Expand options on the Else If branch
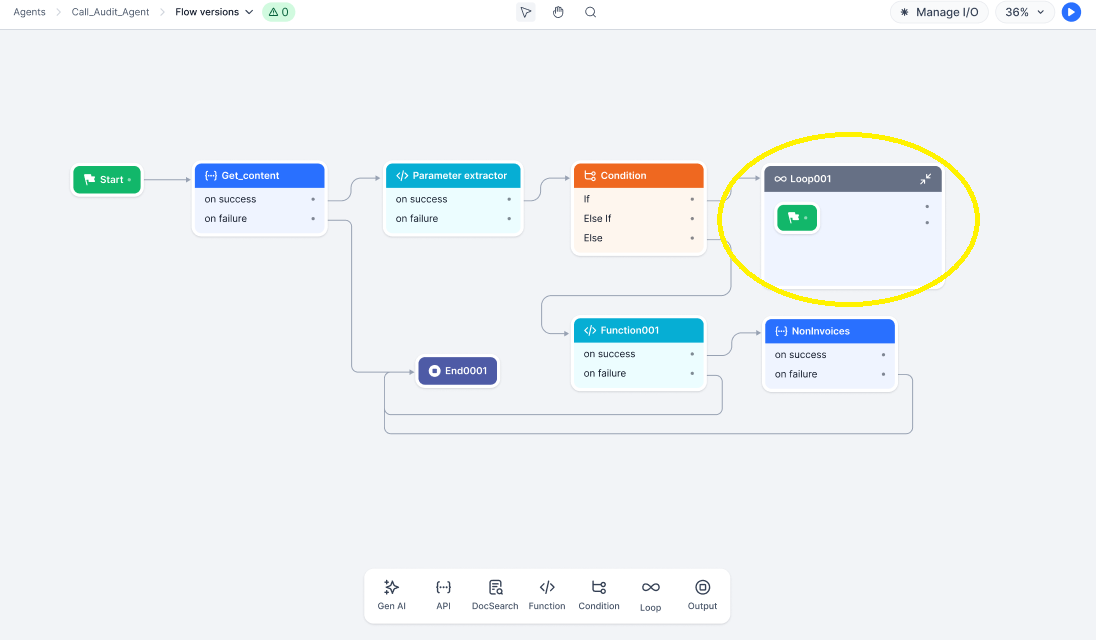Viewport: 1096px width, 640px height. [692, 218]
